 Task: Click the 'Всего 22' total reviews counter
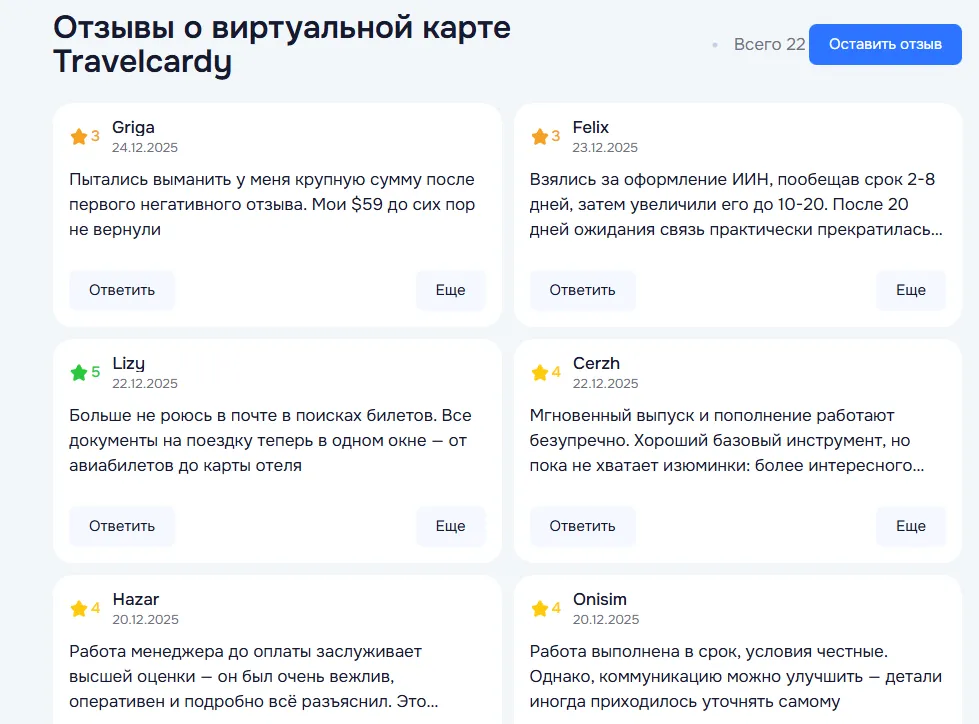769,44
